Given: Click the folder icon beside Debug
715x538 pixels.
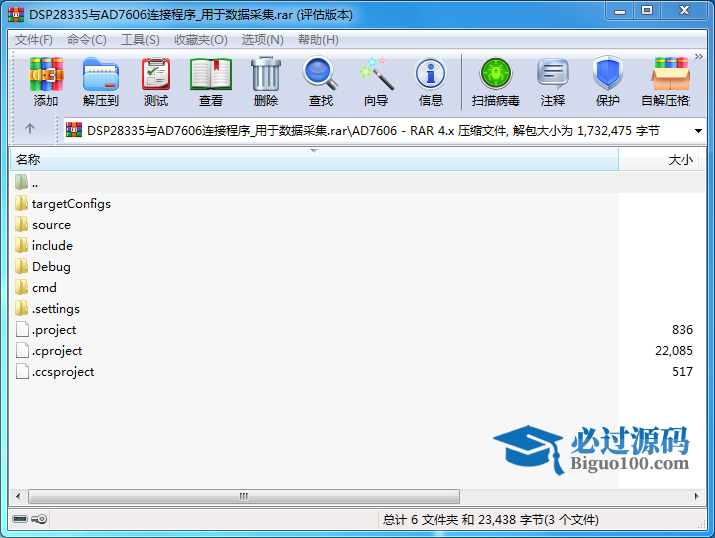Looking at the screenshot, I should tap(21, 266).
